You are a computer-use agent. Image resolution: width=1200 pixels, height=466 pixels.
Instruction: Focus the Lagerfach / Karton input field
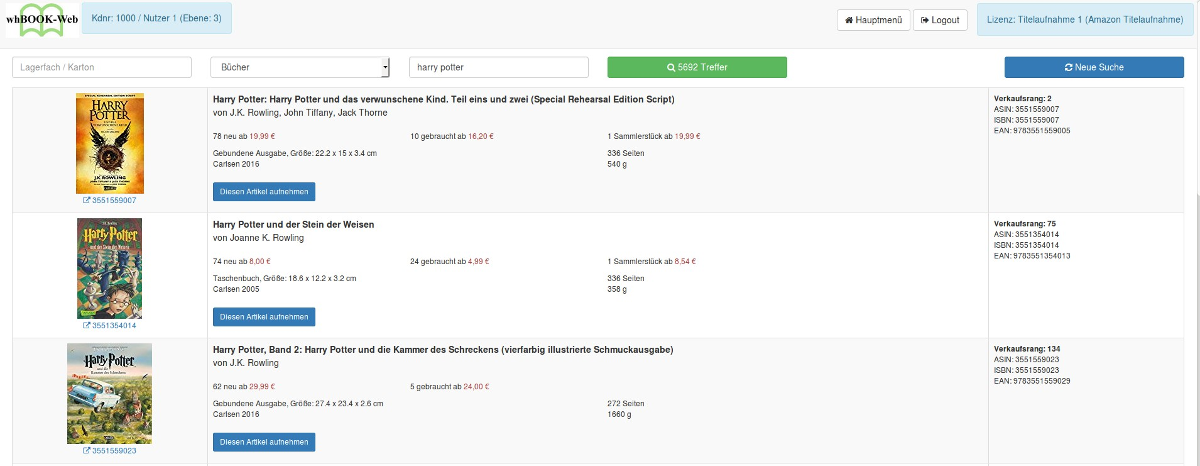click(x=101, y=67)
